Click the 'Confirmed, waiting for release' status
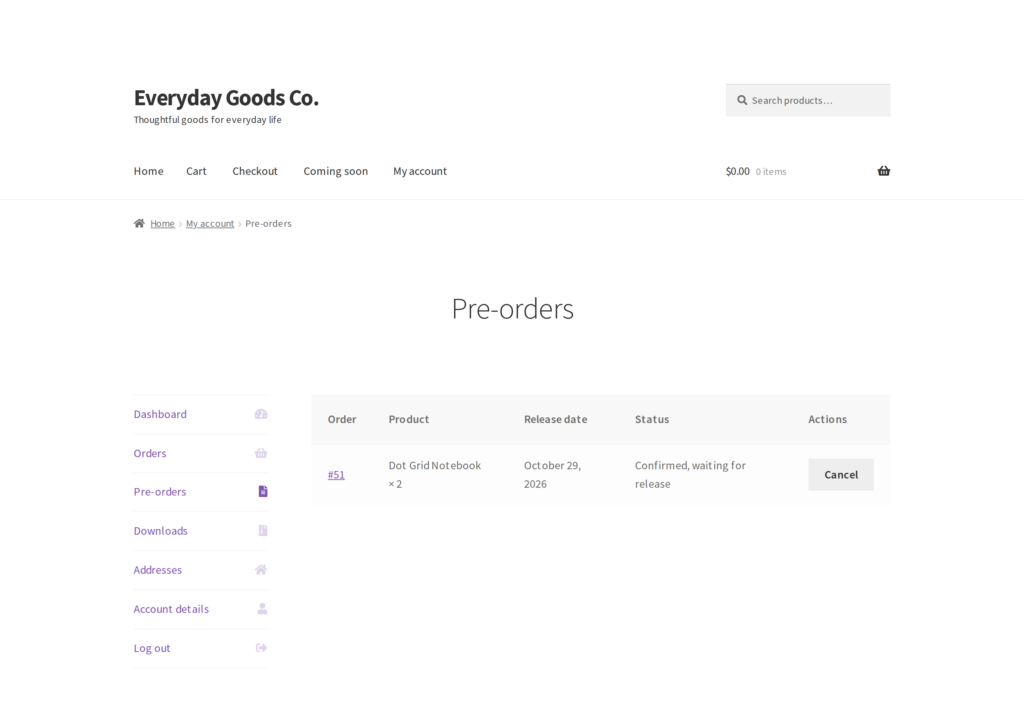Screen dimensions: 1024x711 coord(690,475)
